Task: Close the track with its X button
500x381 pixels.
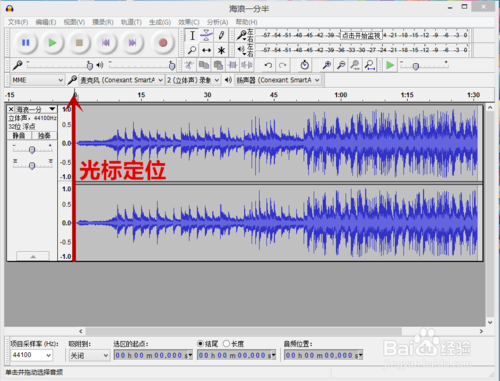Action: pos(11,109)
